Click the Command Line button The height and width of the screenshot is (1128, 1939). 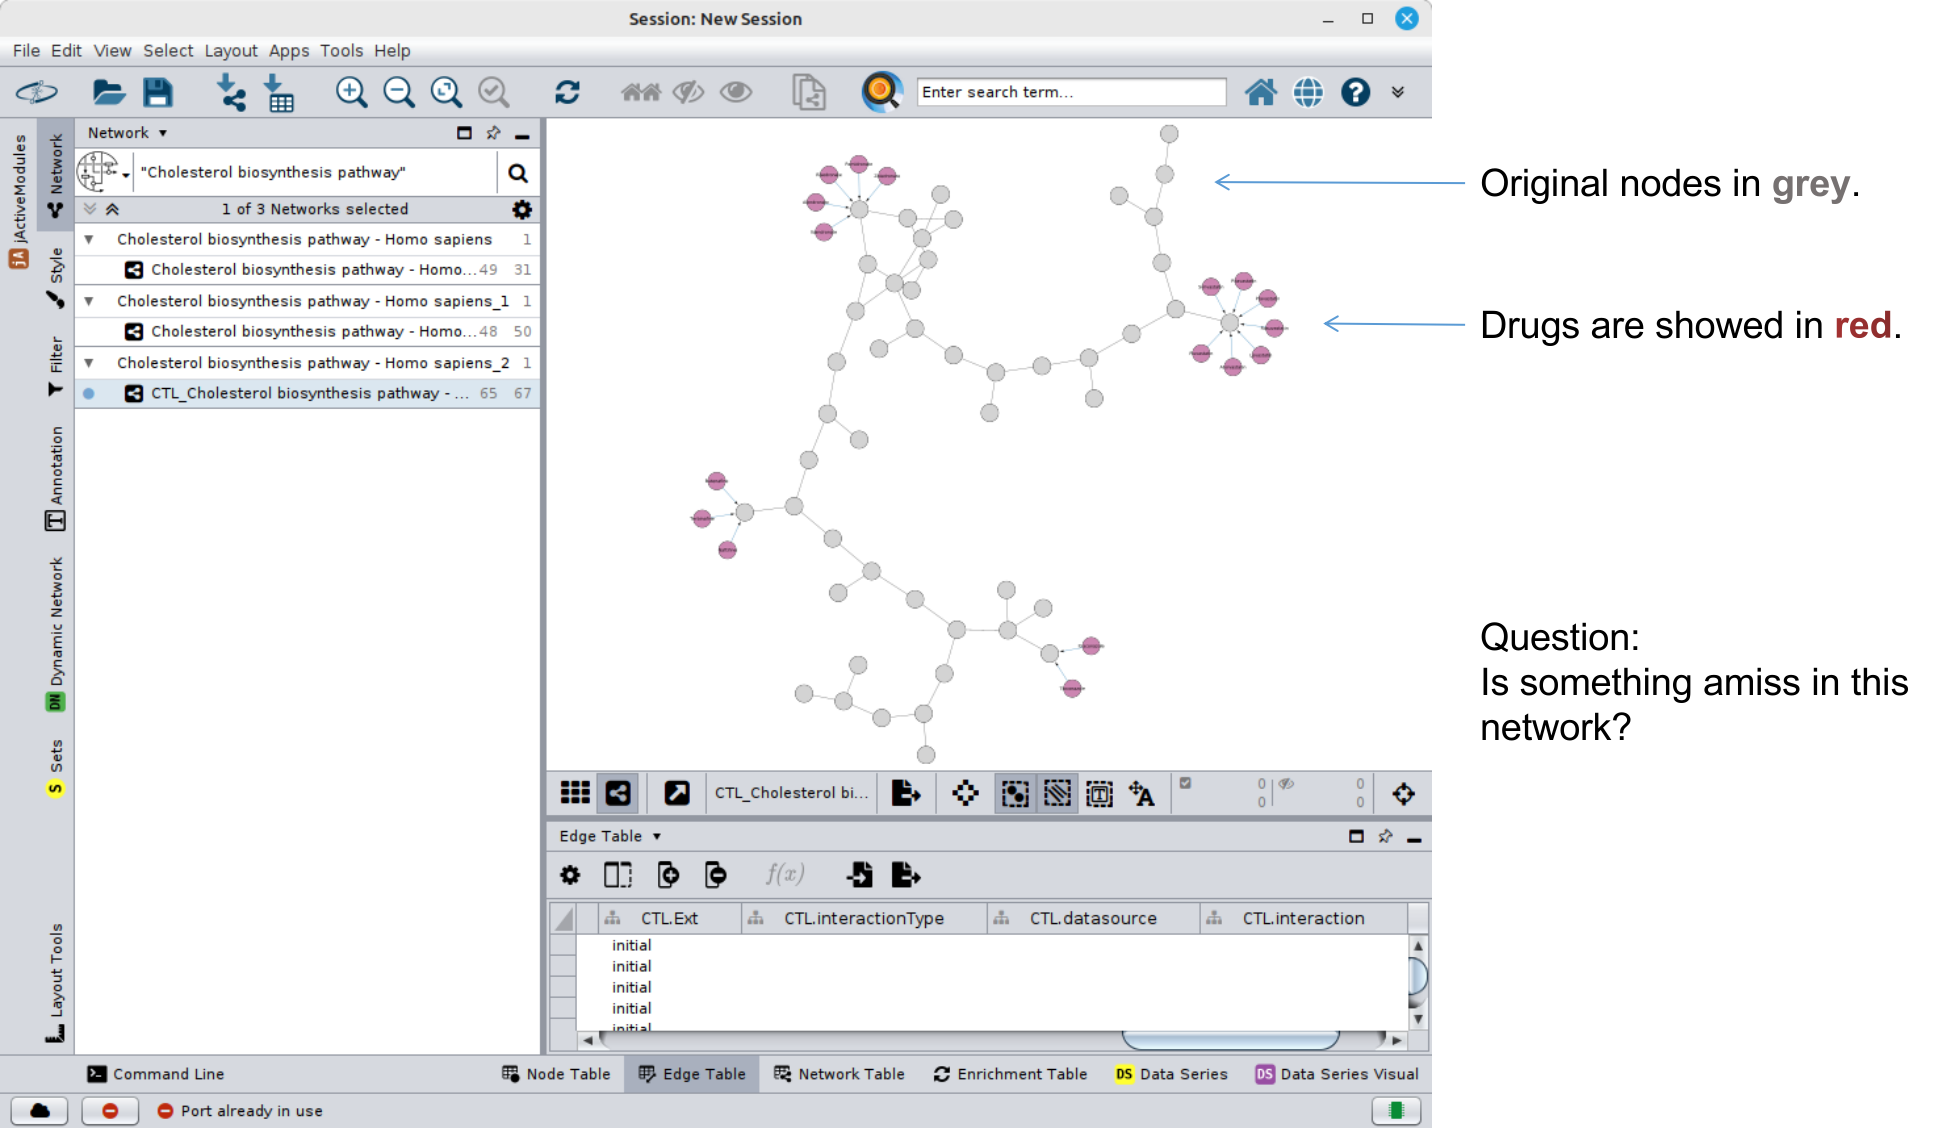156,1073
